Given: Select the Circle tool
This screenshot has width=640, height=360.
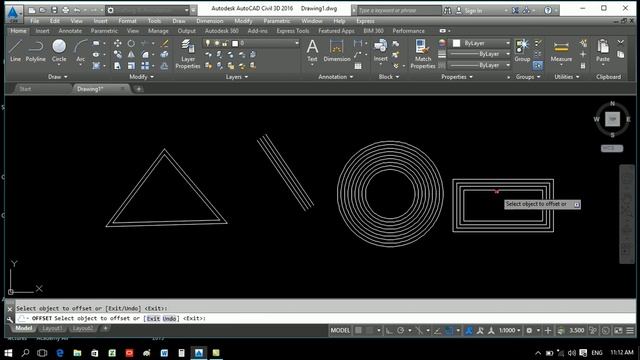Looking at the screenshot, I should tap(59, 51).
